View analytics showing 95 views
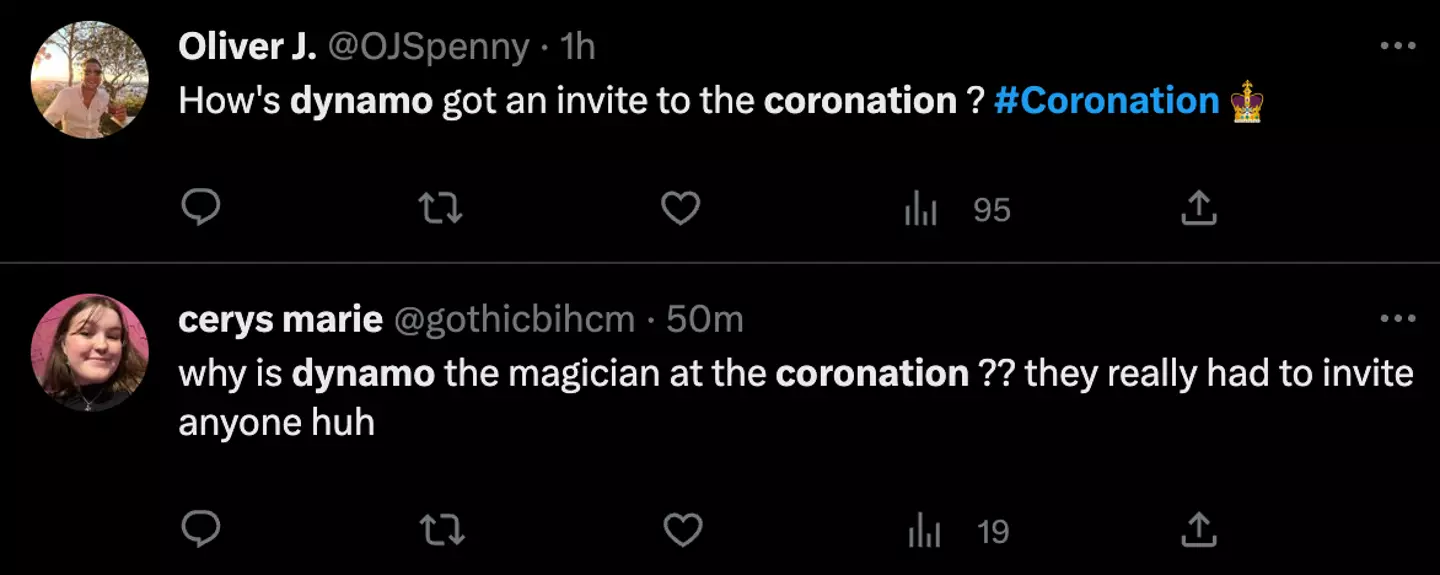The height and width of the screenshot is (575, 1440). tap(957, 209)
